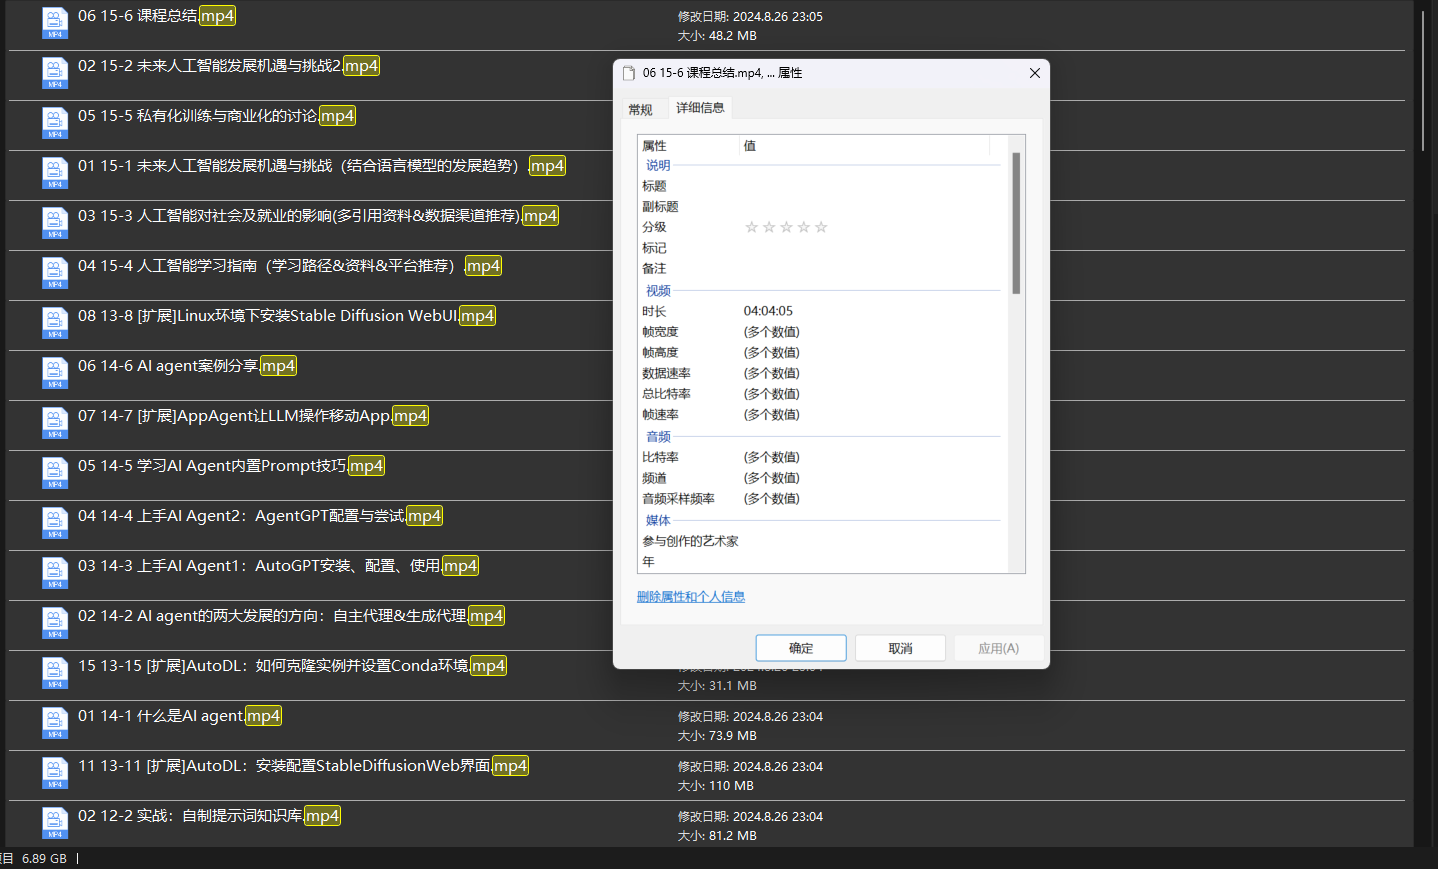The height and width of the screenshot is (869, 1438).
Task: Click the MP4 icon for 03 14-3 AutoGPT file
Action: click(x=55, y=574)
